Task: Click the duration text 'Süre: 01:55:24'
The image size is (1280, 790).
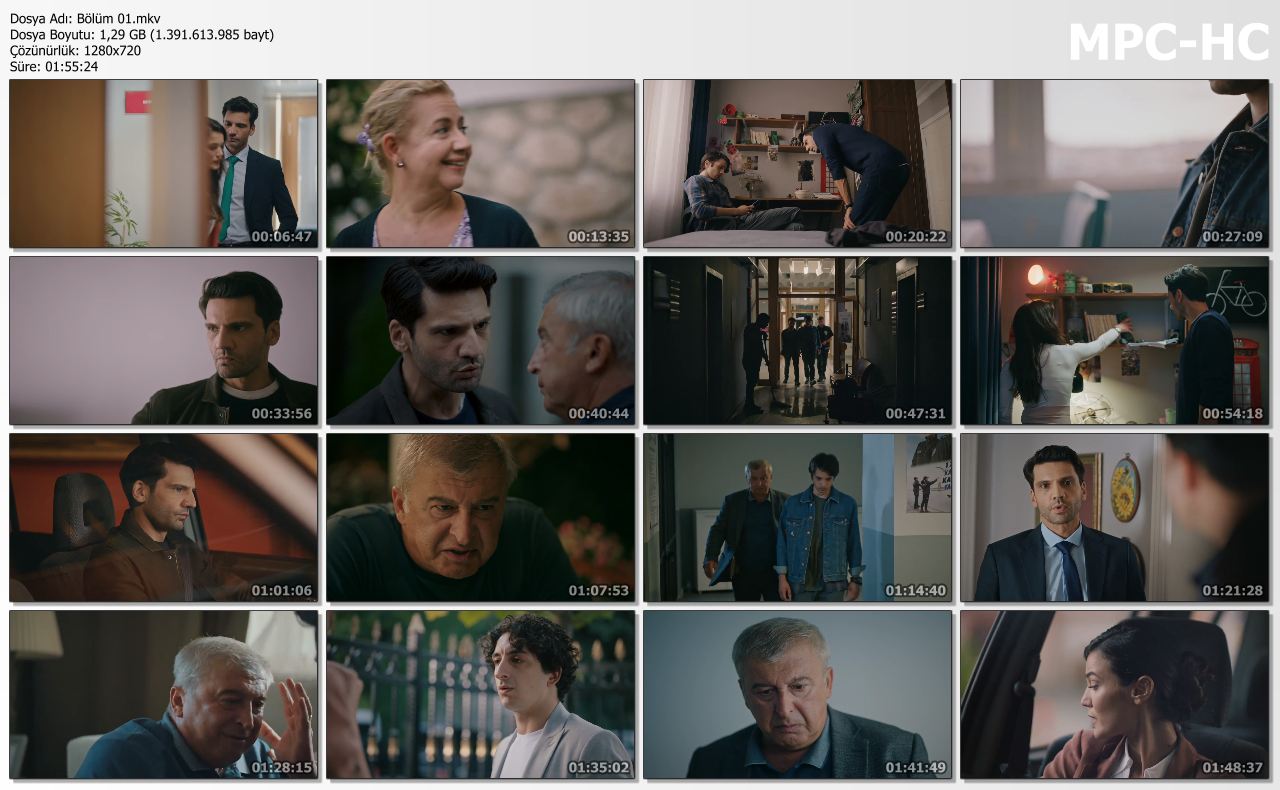Action: pyautogui.click(x=54, y=67)
